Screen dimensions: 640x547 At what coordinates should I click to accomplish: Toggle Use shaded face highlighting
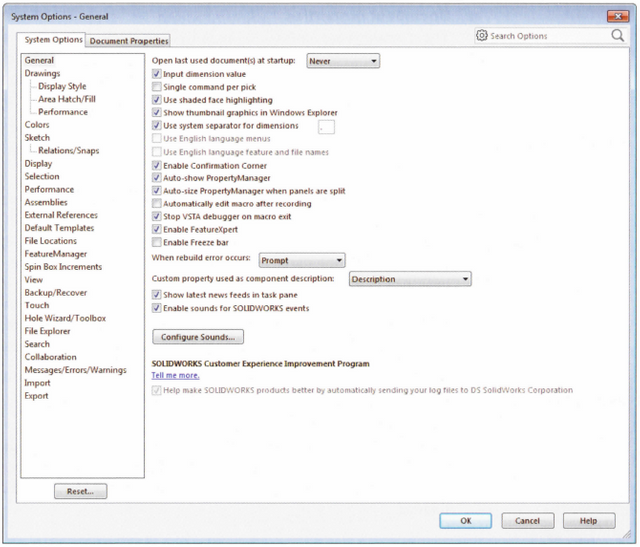coord(157,100)
